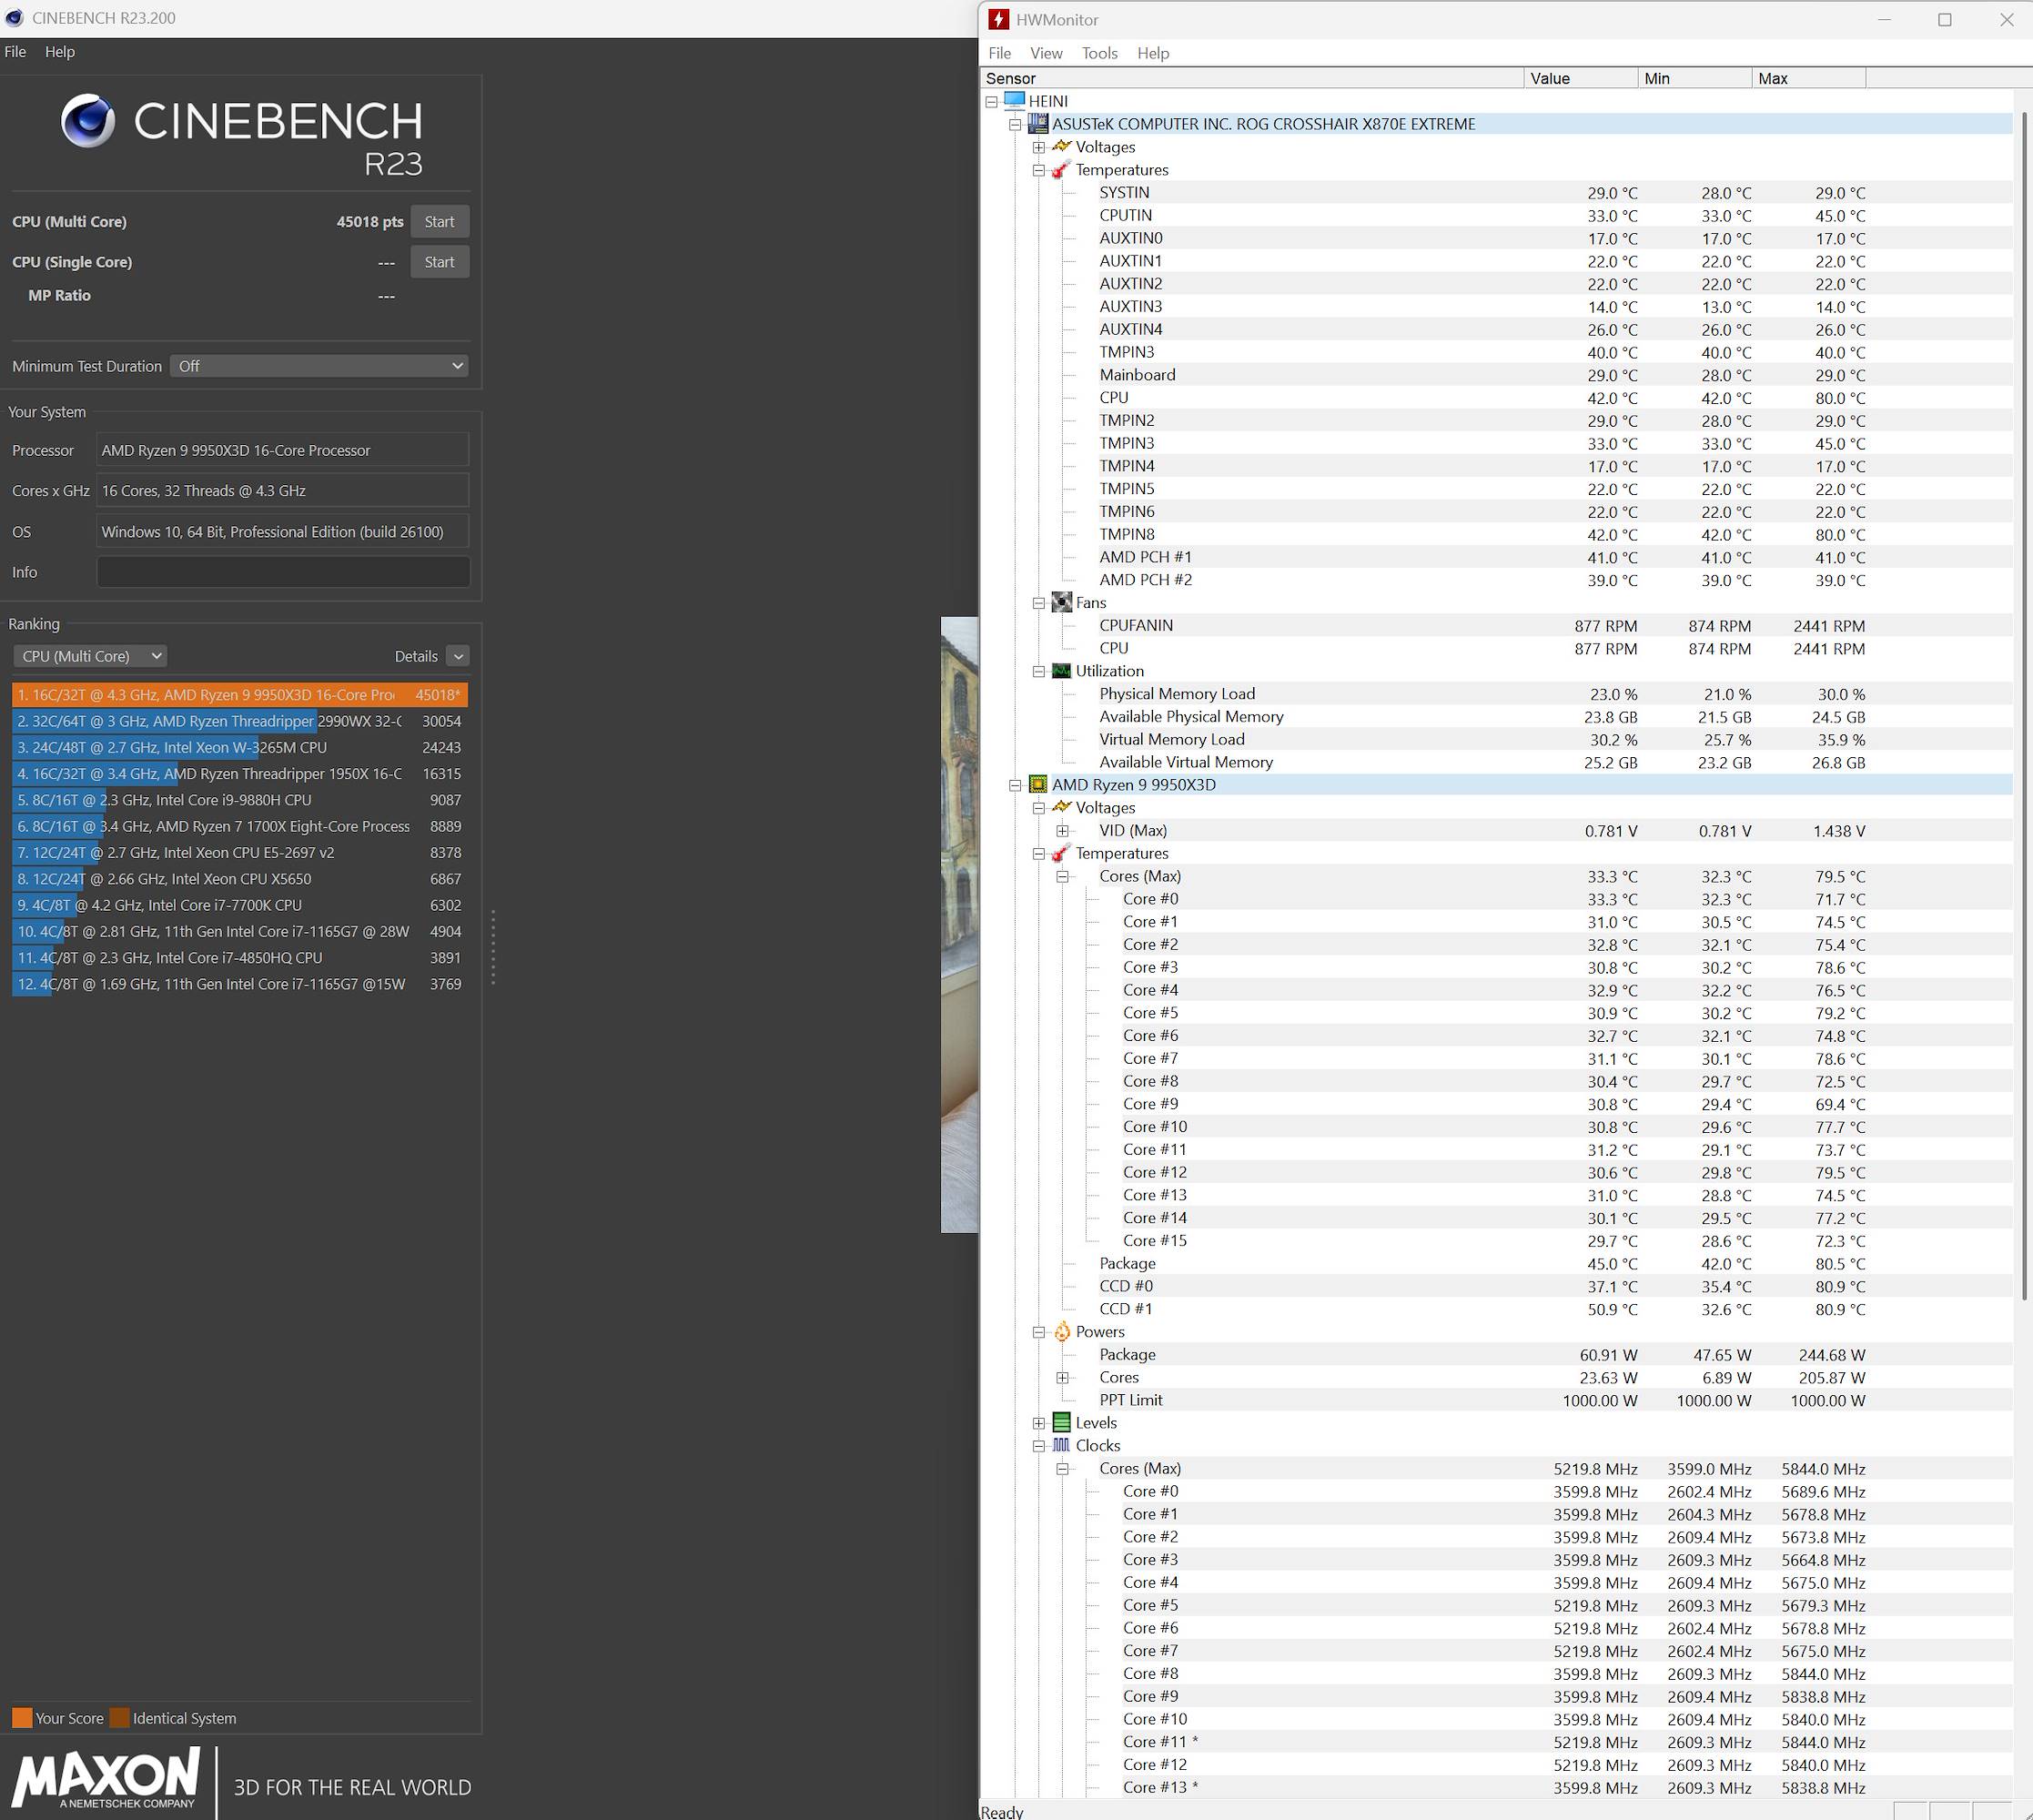This screenshot has height=1820, width=2033.
Task: Expand the motherboard Voltages node
Action: (1039, 147)
